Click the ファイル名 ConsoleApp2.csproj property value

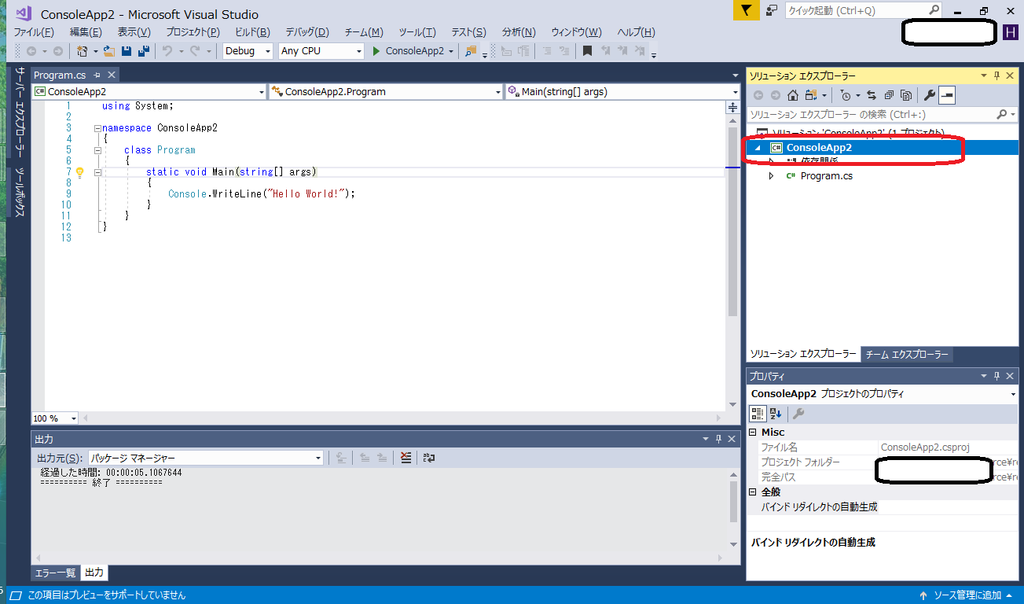925,447
